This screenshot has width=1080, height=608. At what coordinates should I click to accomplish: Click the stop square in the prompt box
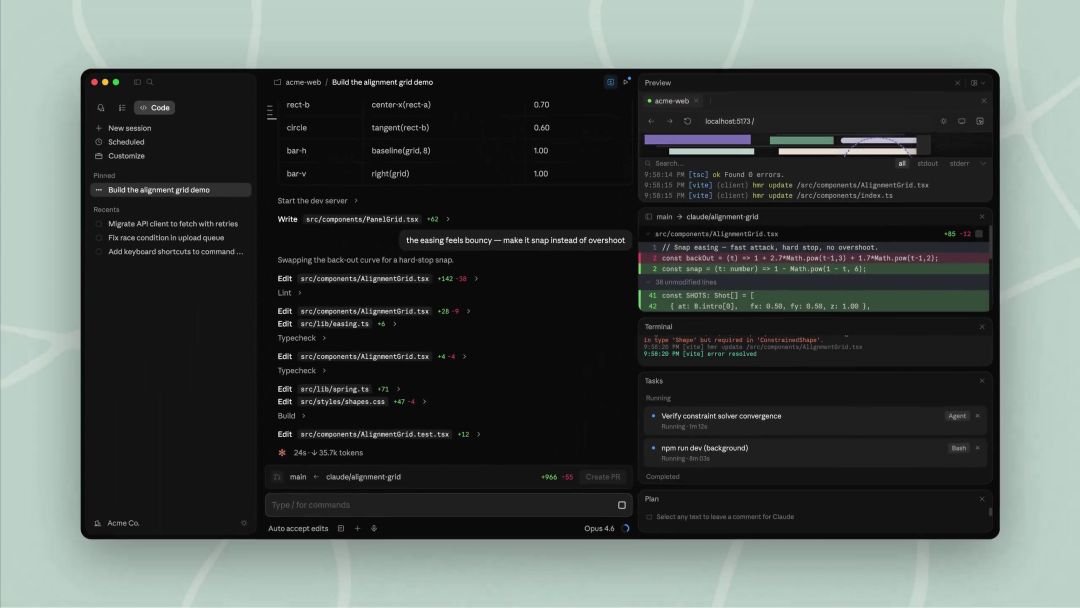pos(621,505)
